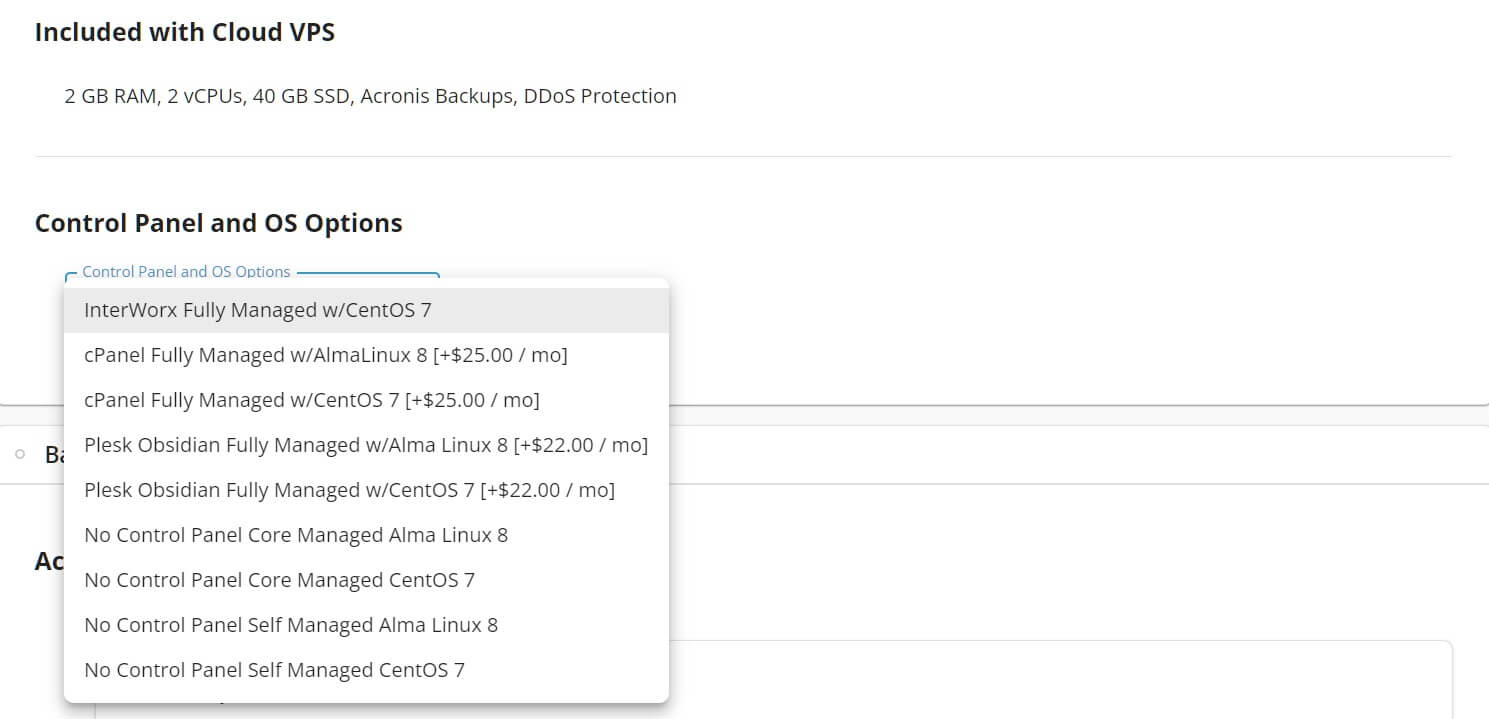1489x719 pixels.
Task: Pick No Control Panel Core Managed CentOS 7
Action: click(279, 580)
